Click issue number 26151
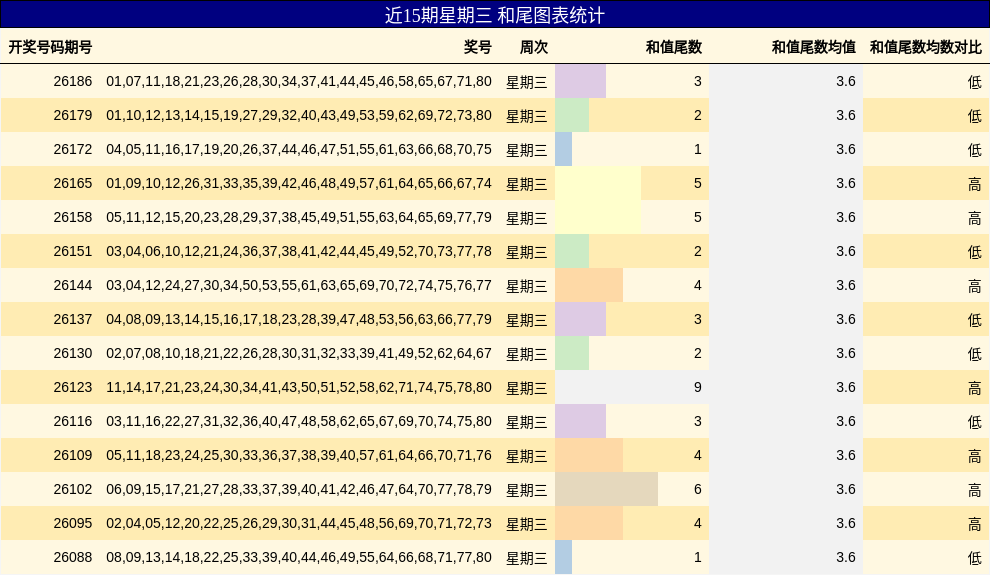Image resolution: width=990 pixels, height=575 pixels. (x=73, y=252)
